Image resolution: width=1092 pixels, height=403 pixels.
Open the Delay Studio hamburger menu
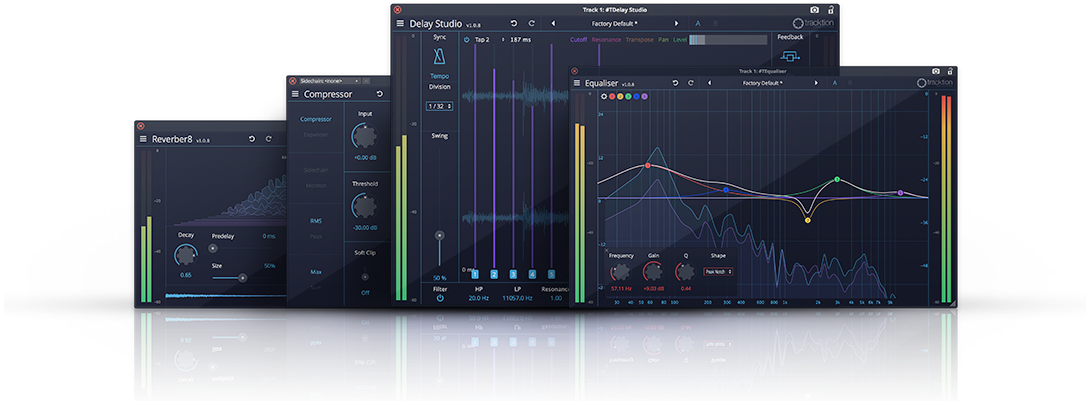click(400, 23)
